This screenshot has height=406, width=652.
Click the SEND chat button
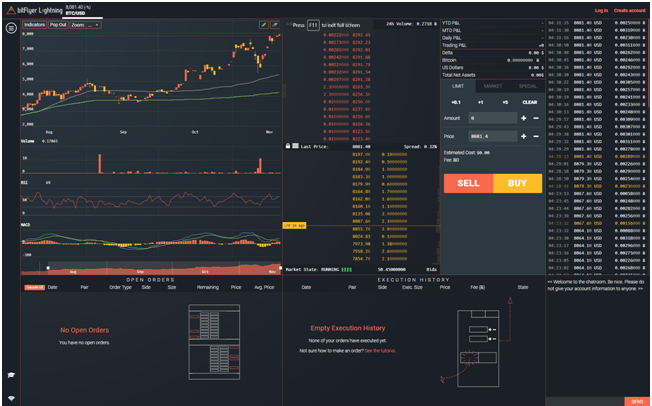pos(637,401)
